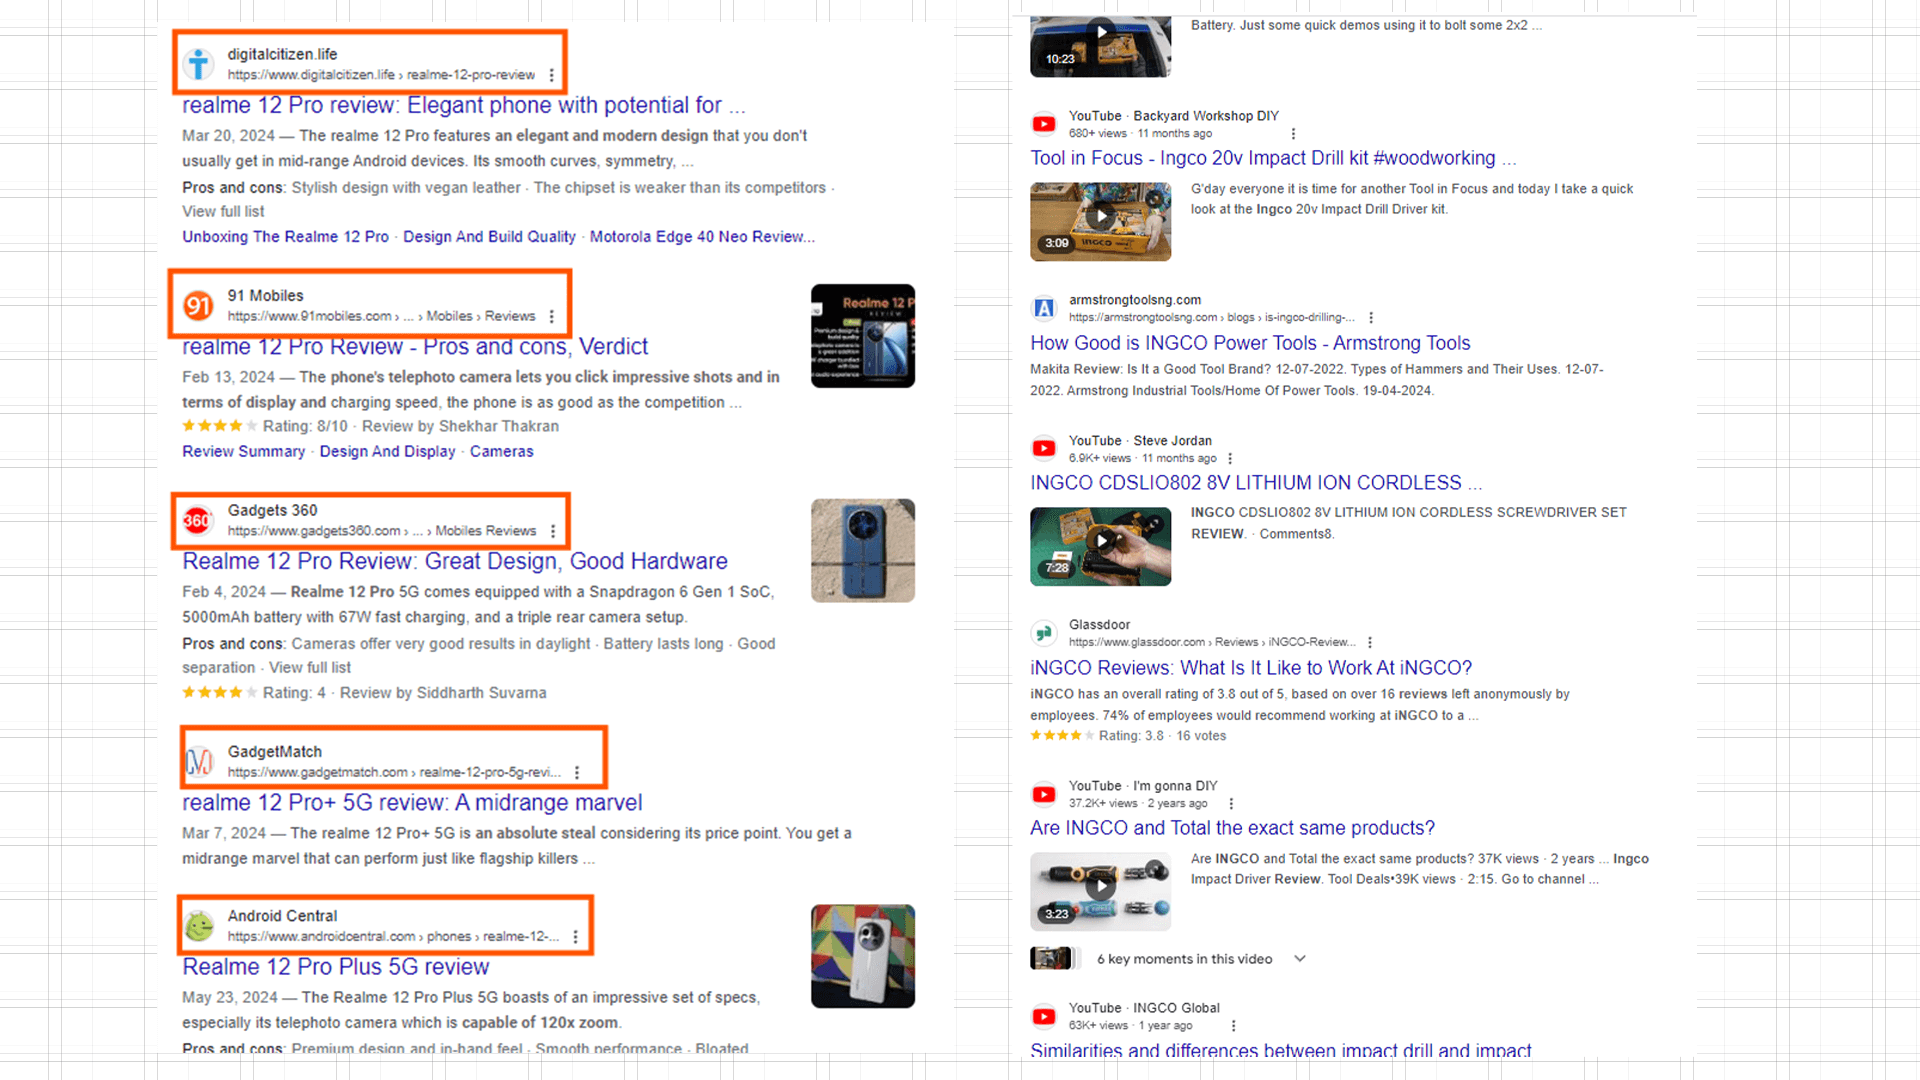This screenshot has height=1080, width=1920.
Task: Click the Gadgets 360 favicon
Action: pyautogui.click(x=197, y=520)
